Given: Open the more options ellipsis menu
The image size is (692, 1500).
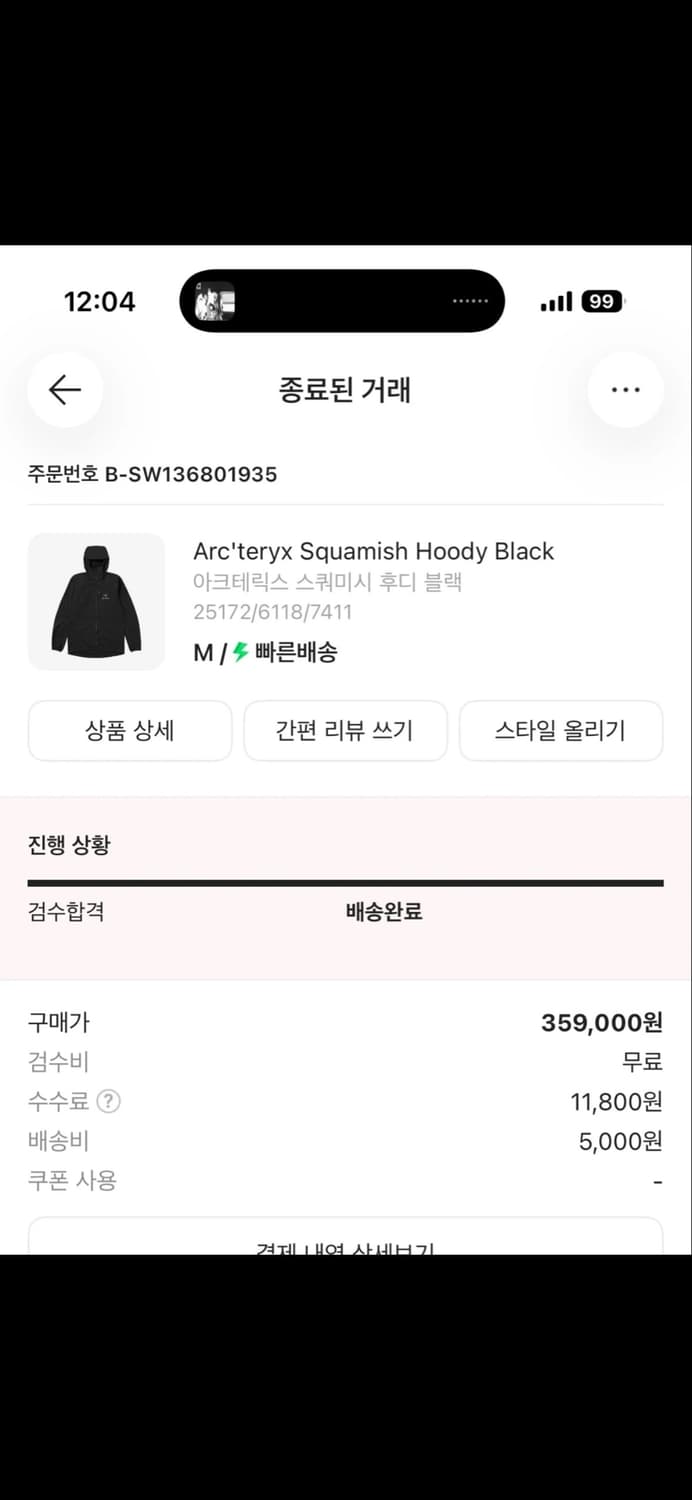Looking at the screenshot, I should tap(625, 390).
